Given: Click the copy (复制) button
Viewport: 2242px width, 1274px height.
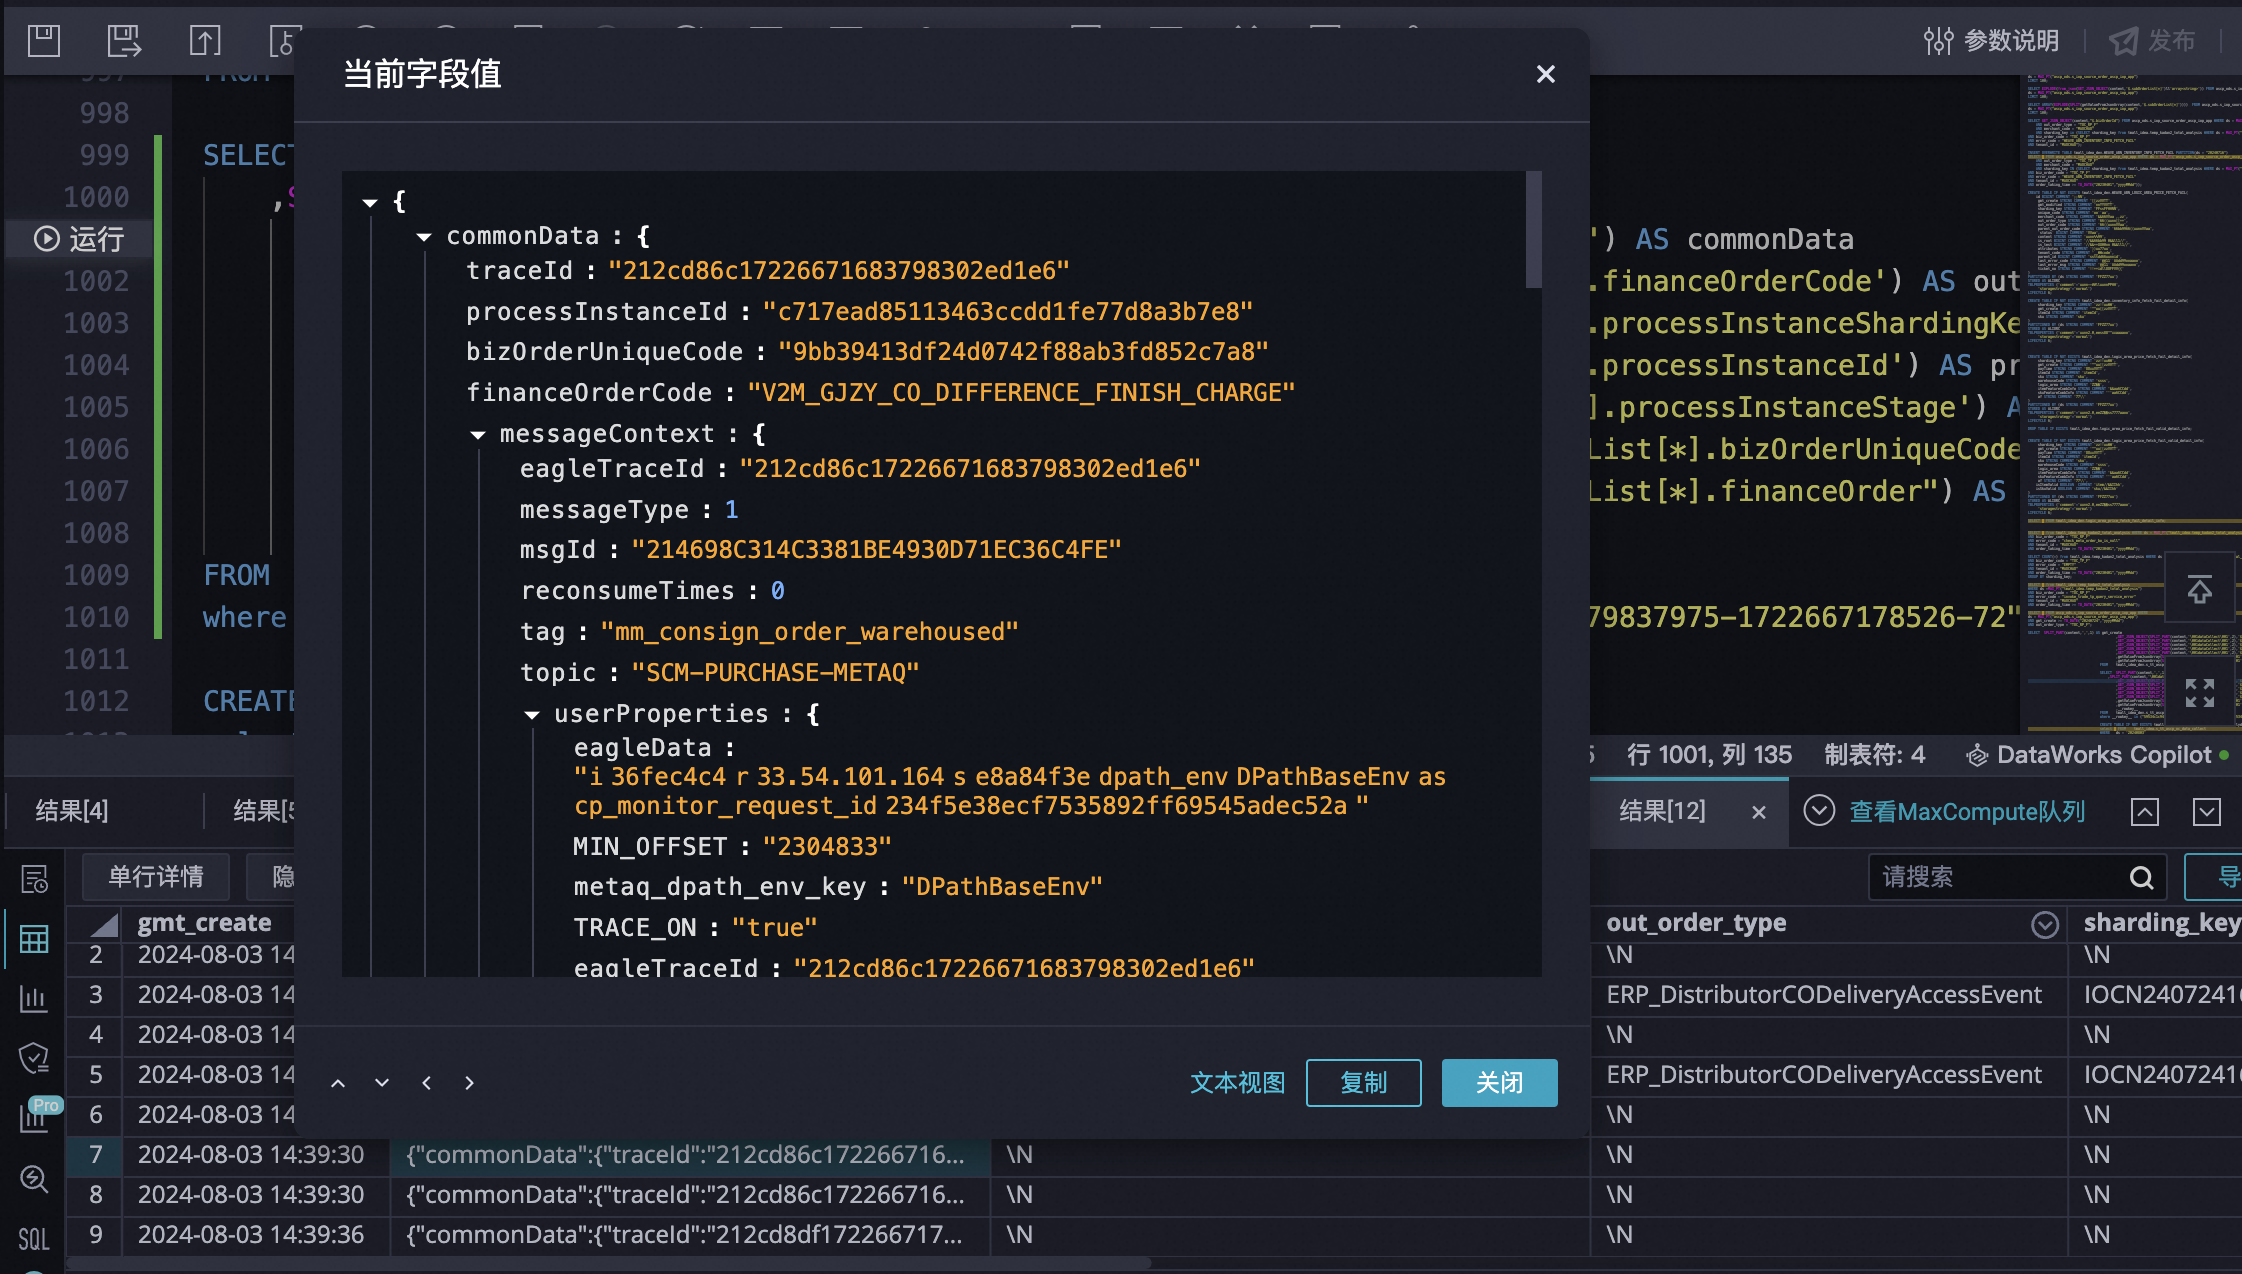Looking at the screenshot, I should pyautogui.click(x=1363, y=1083).
